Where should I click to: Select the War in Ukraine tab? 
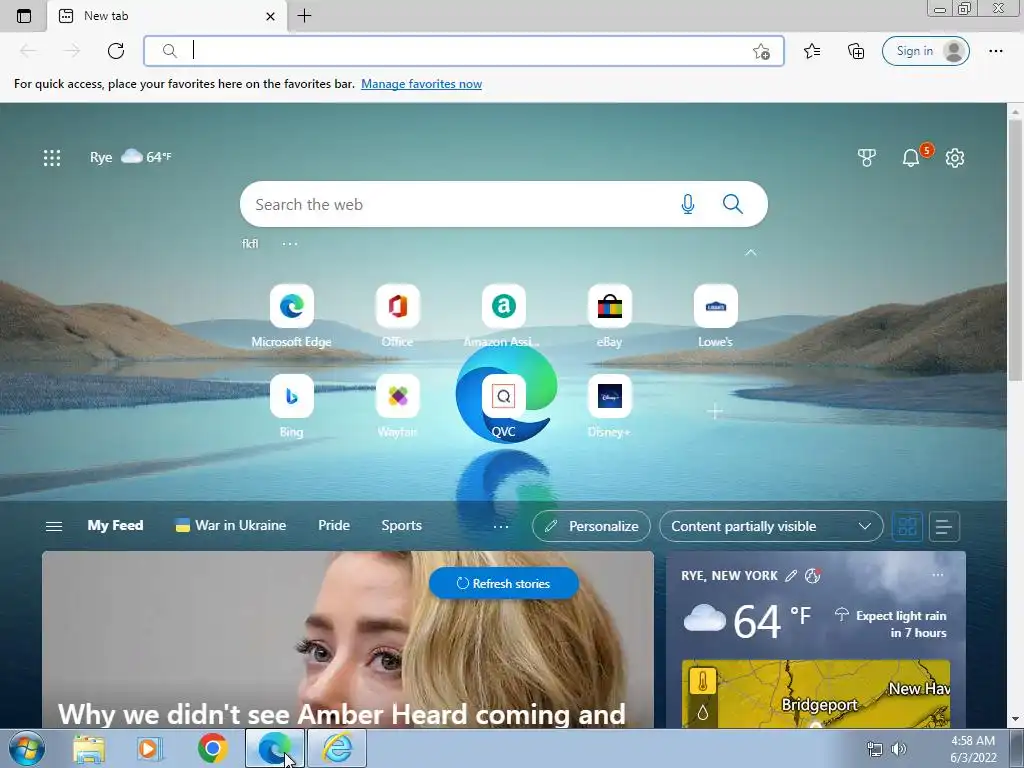[231, 525]
